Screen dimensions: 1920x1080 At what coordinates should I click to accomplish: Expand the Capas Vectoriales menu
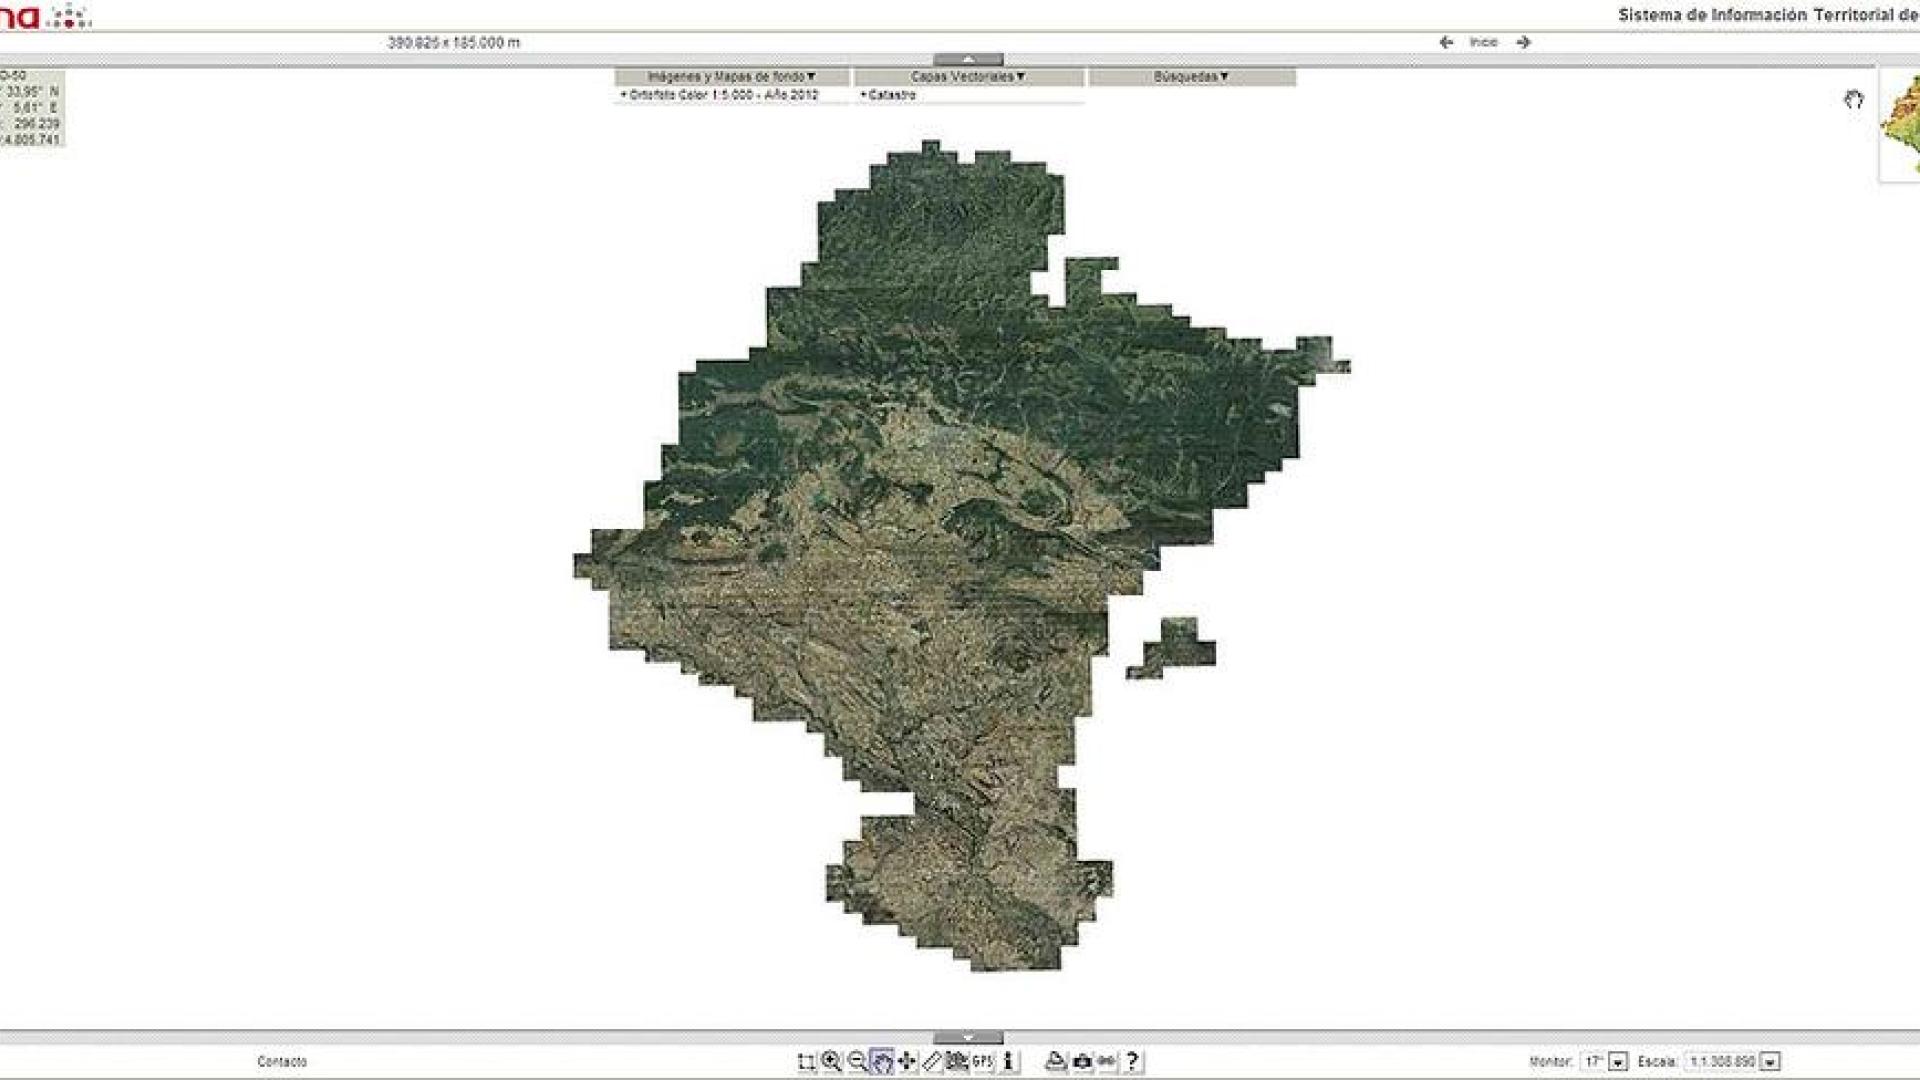click(968, 77)
